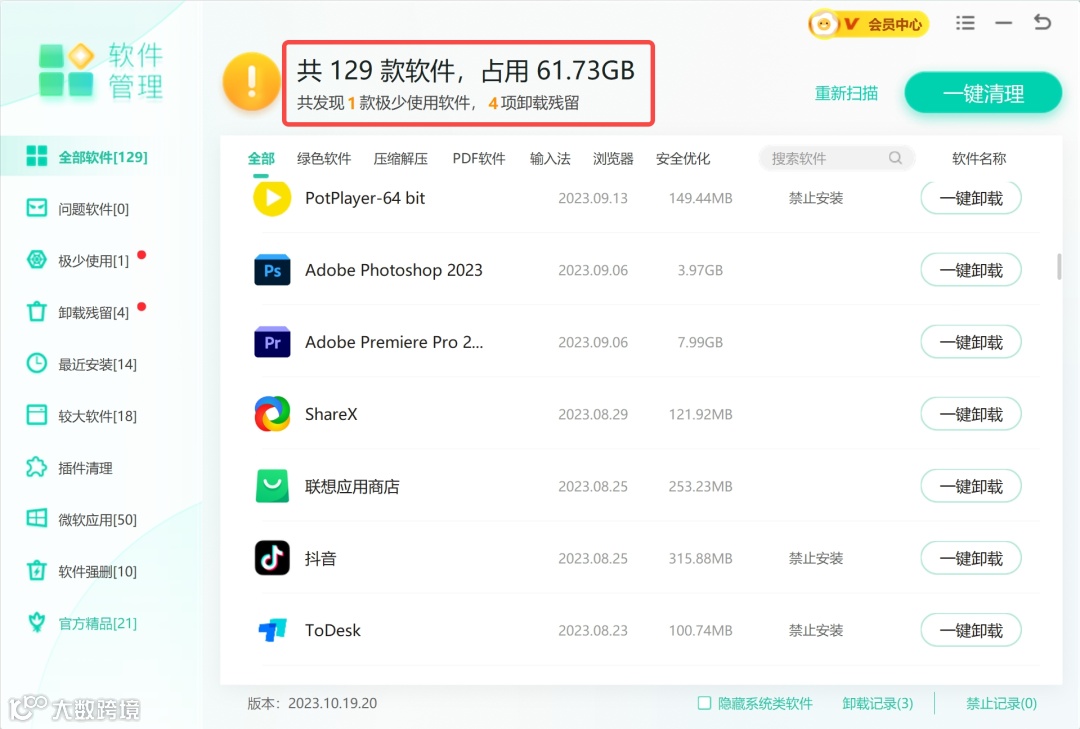Switch to 浏览器 tab
1080x729 pixels.
coord(613,158)
